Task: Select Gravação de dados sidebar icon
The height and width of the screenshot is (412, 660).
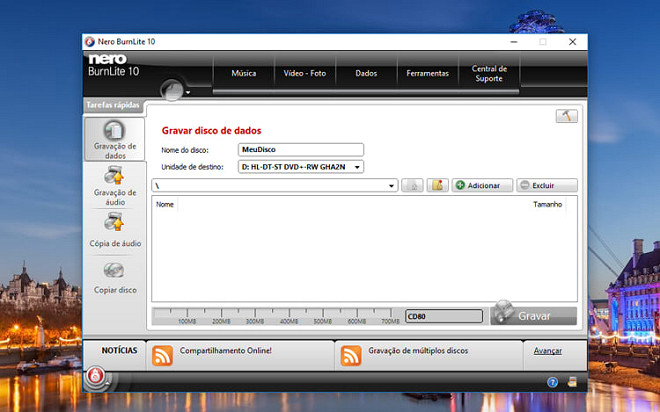Action: pyautogui.click(x=114, y=130)
